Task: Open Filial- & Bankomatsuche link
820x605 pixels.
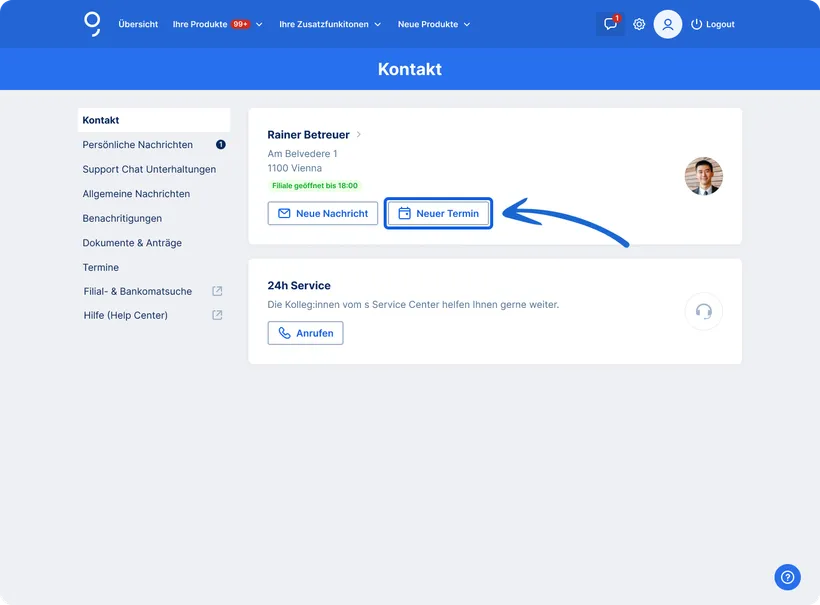Action: (138, 291)
